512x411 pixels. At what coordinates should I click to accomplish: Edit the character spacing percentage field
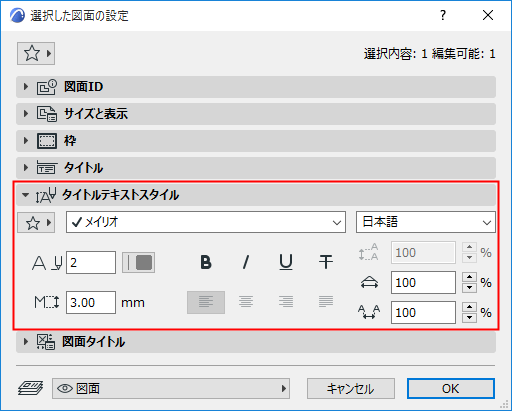click(x=423, y=313)
